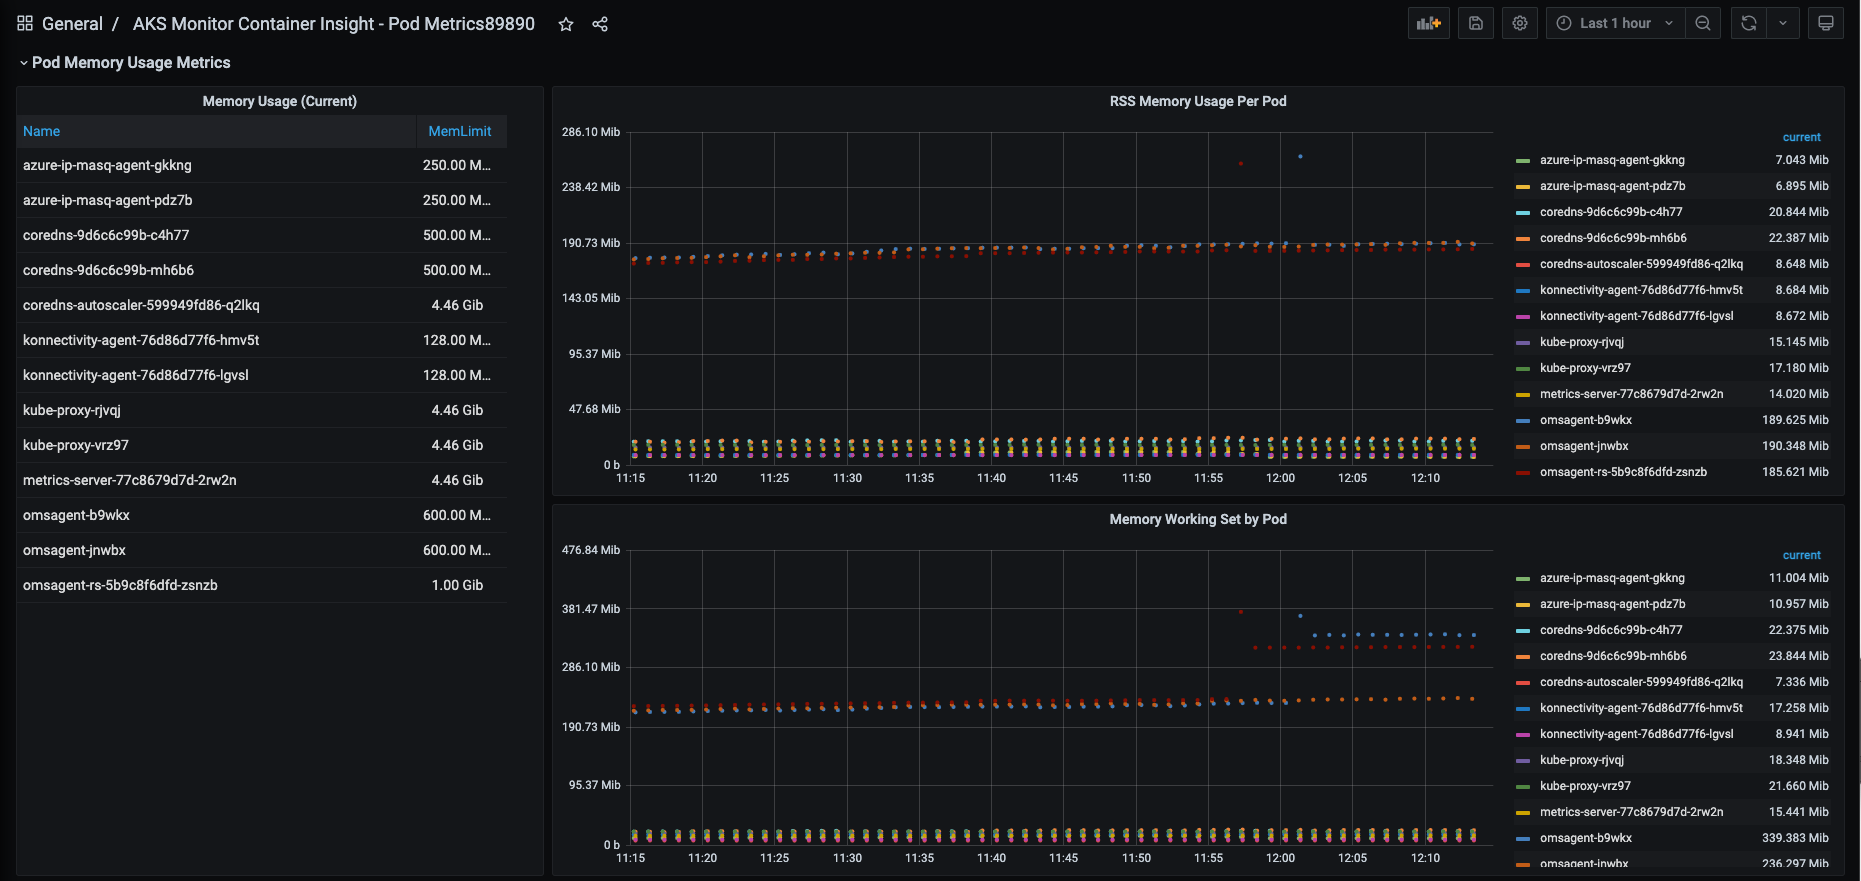Open the Last 1 hour time picker
Viewport: 1861px width, 881px height.
[x=1614, y=24]
